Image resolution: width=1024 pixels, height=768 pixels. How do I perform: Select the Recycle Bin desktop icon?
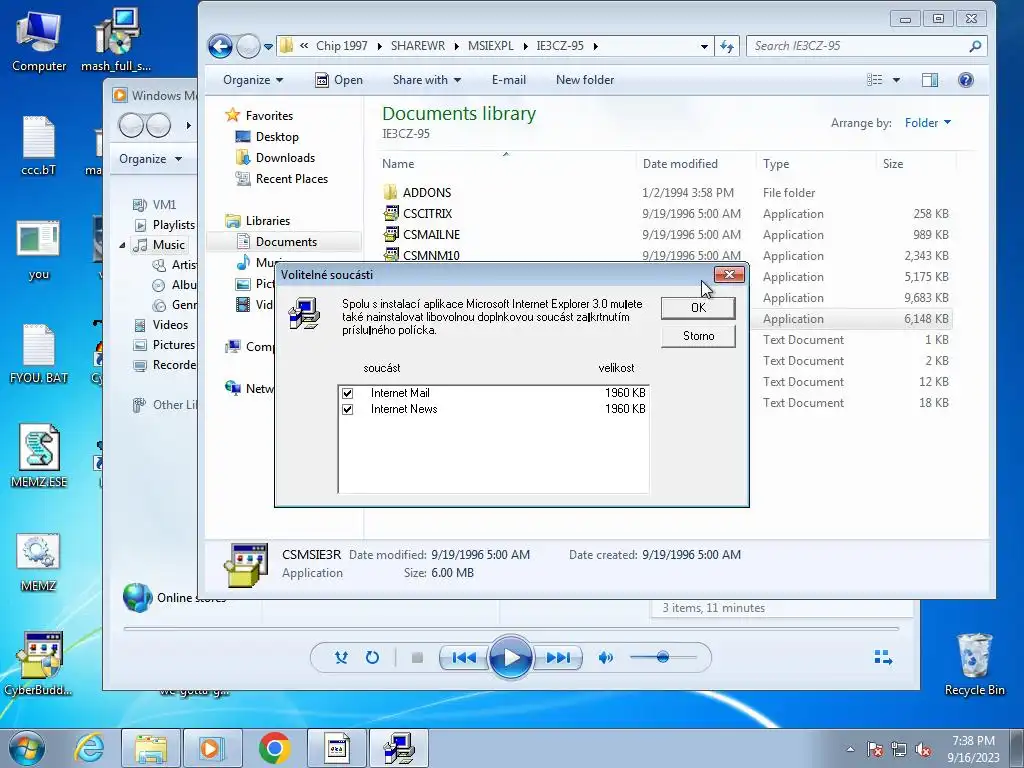(x=974, y=665)
